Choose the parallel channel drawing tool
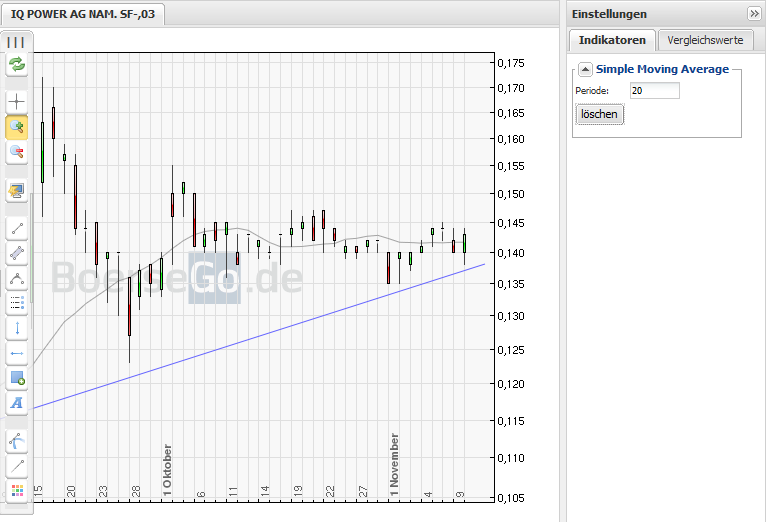Image resolution: width=769 pixels, height=522 pixels. pos(17,254)
